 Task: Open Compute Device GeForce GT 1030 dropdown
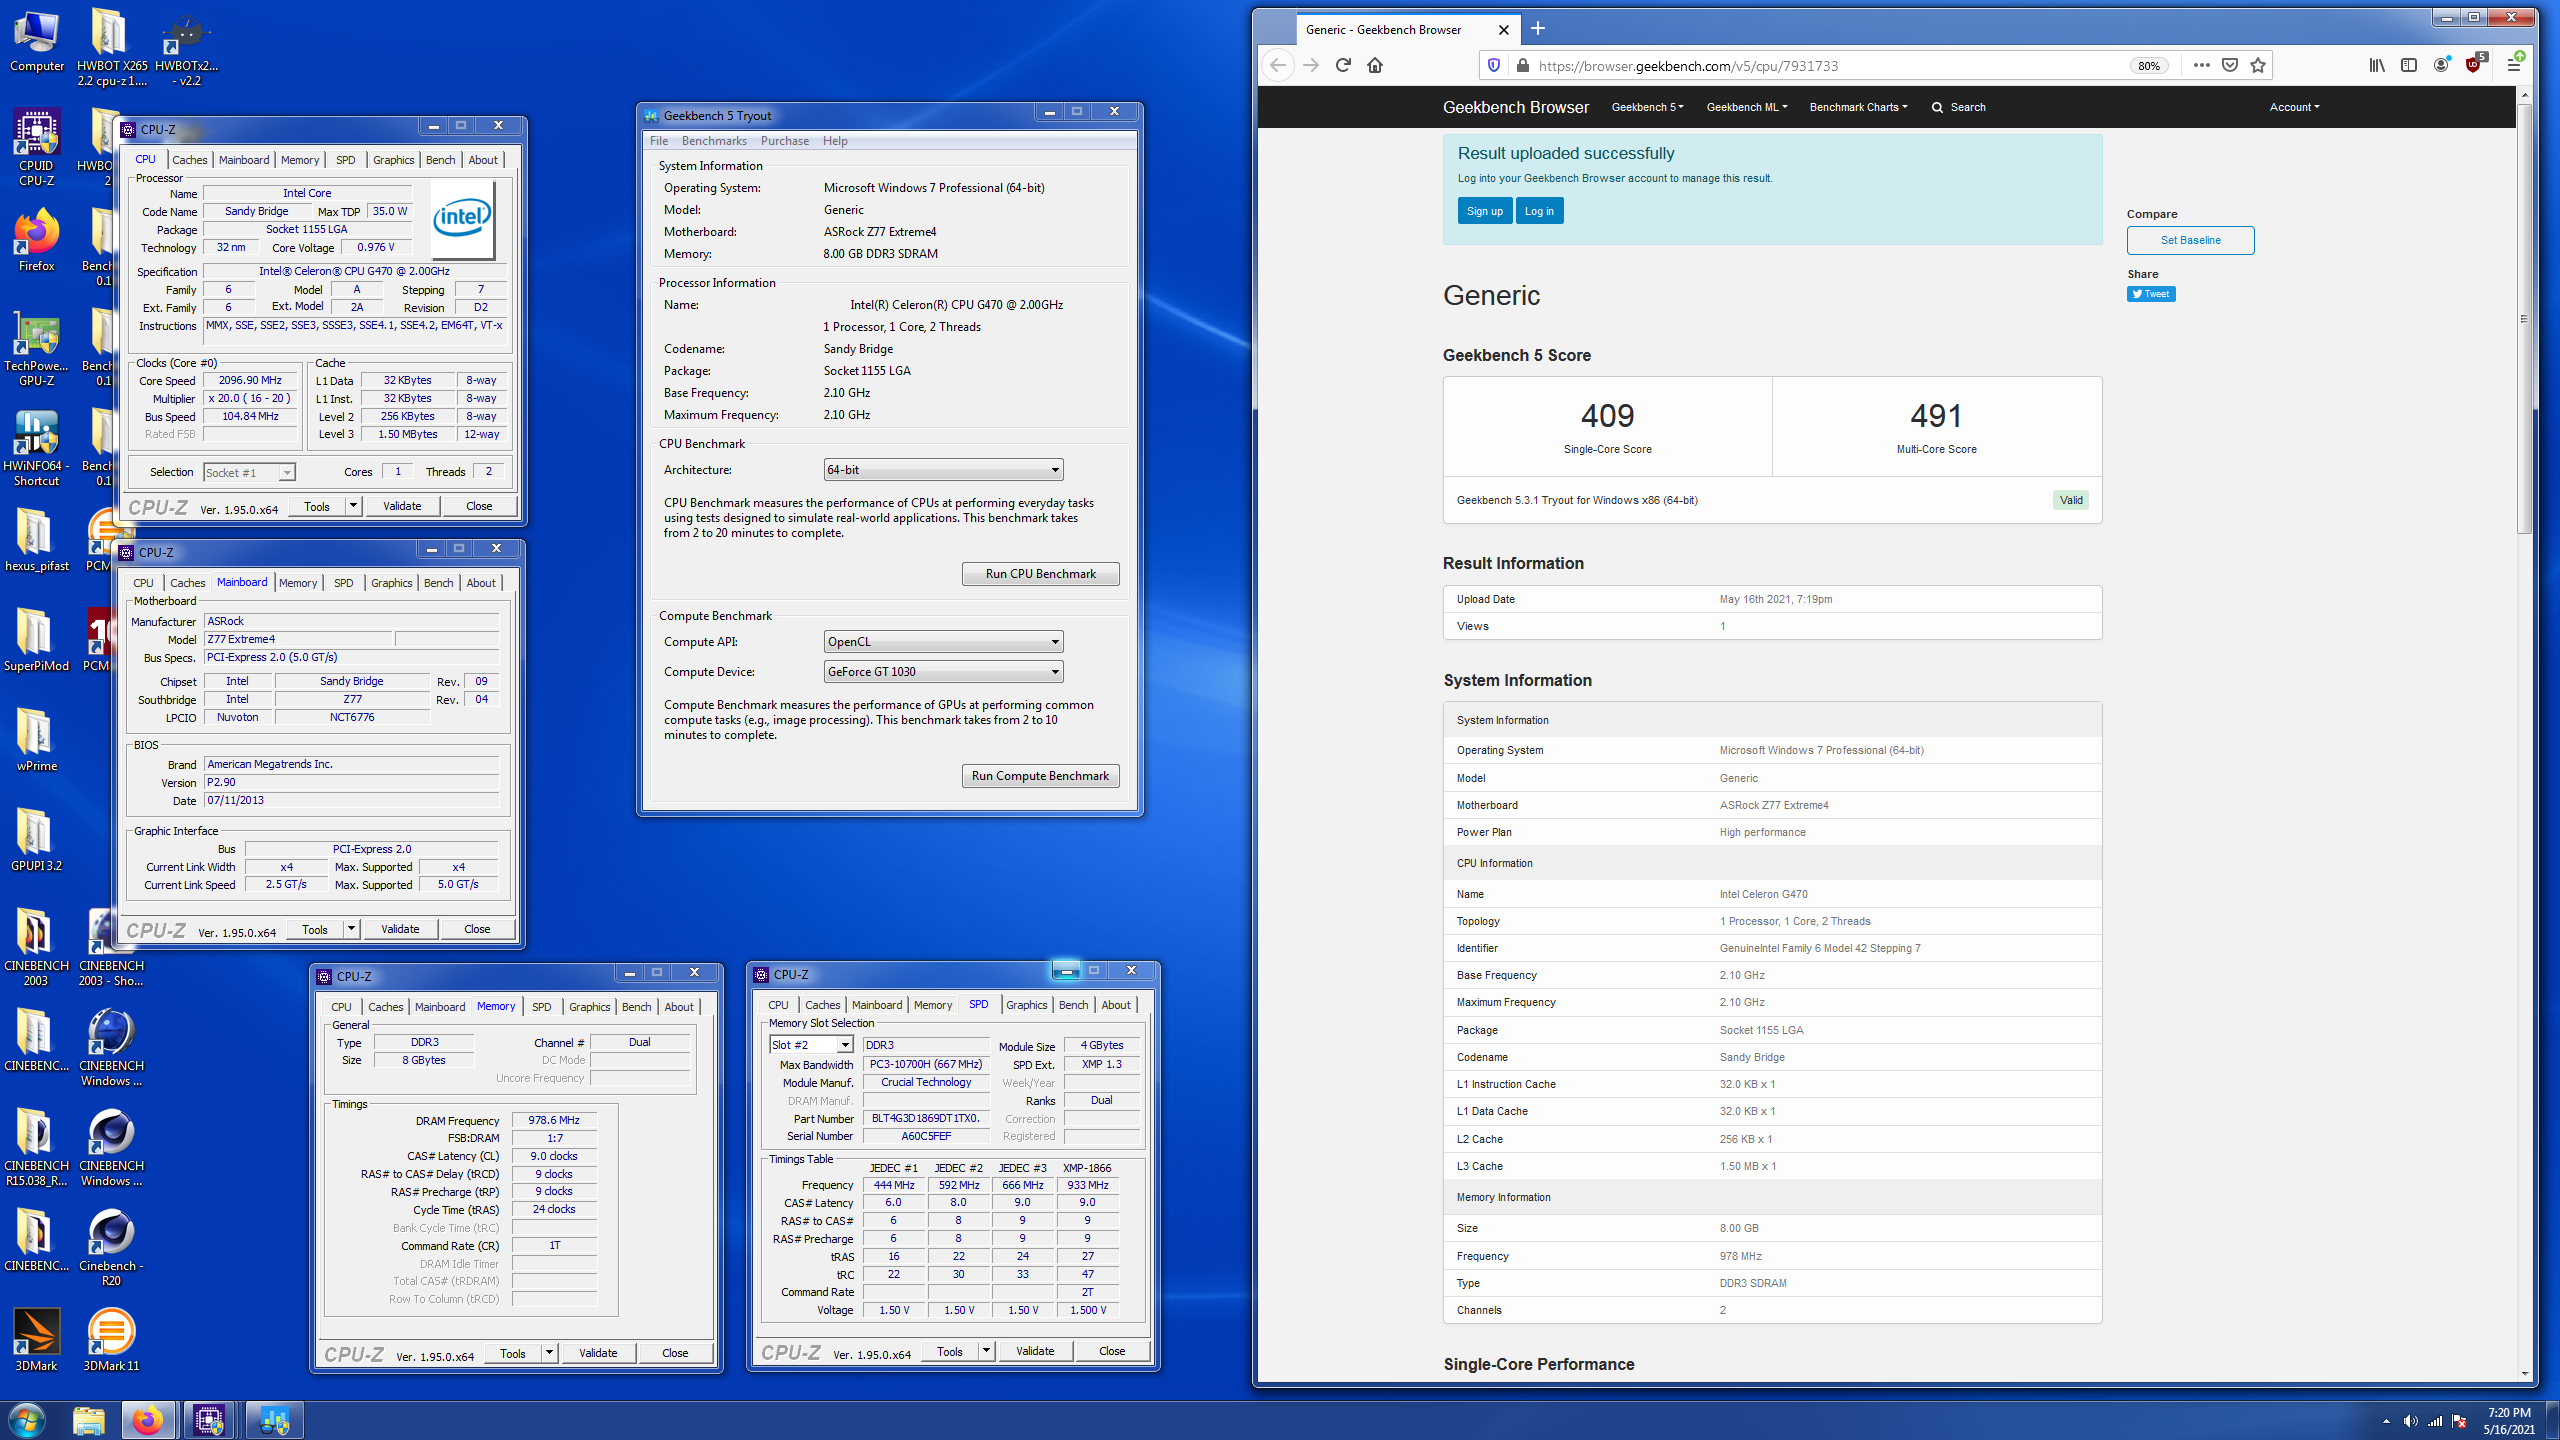click(943, 672)
